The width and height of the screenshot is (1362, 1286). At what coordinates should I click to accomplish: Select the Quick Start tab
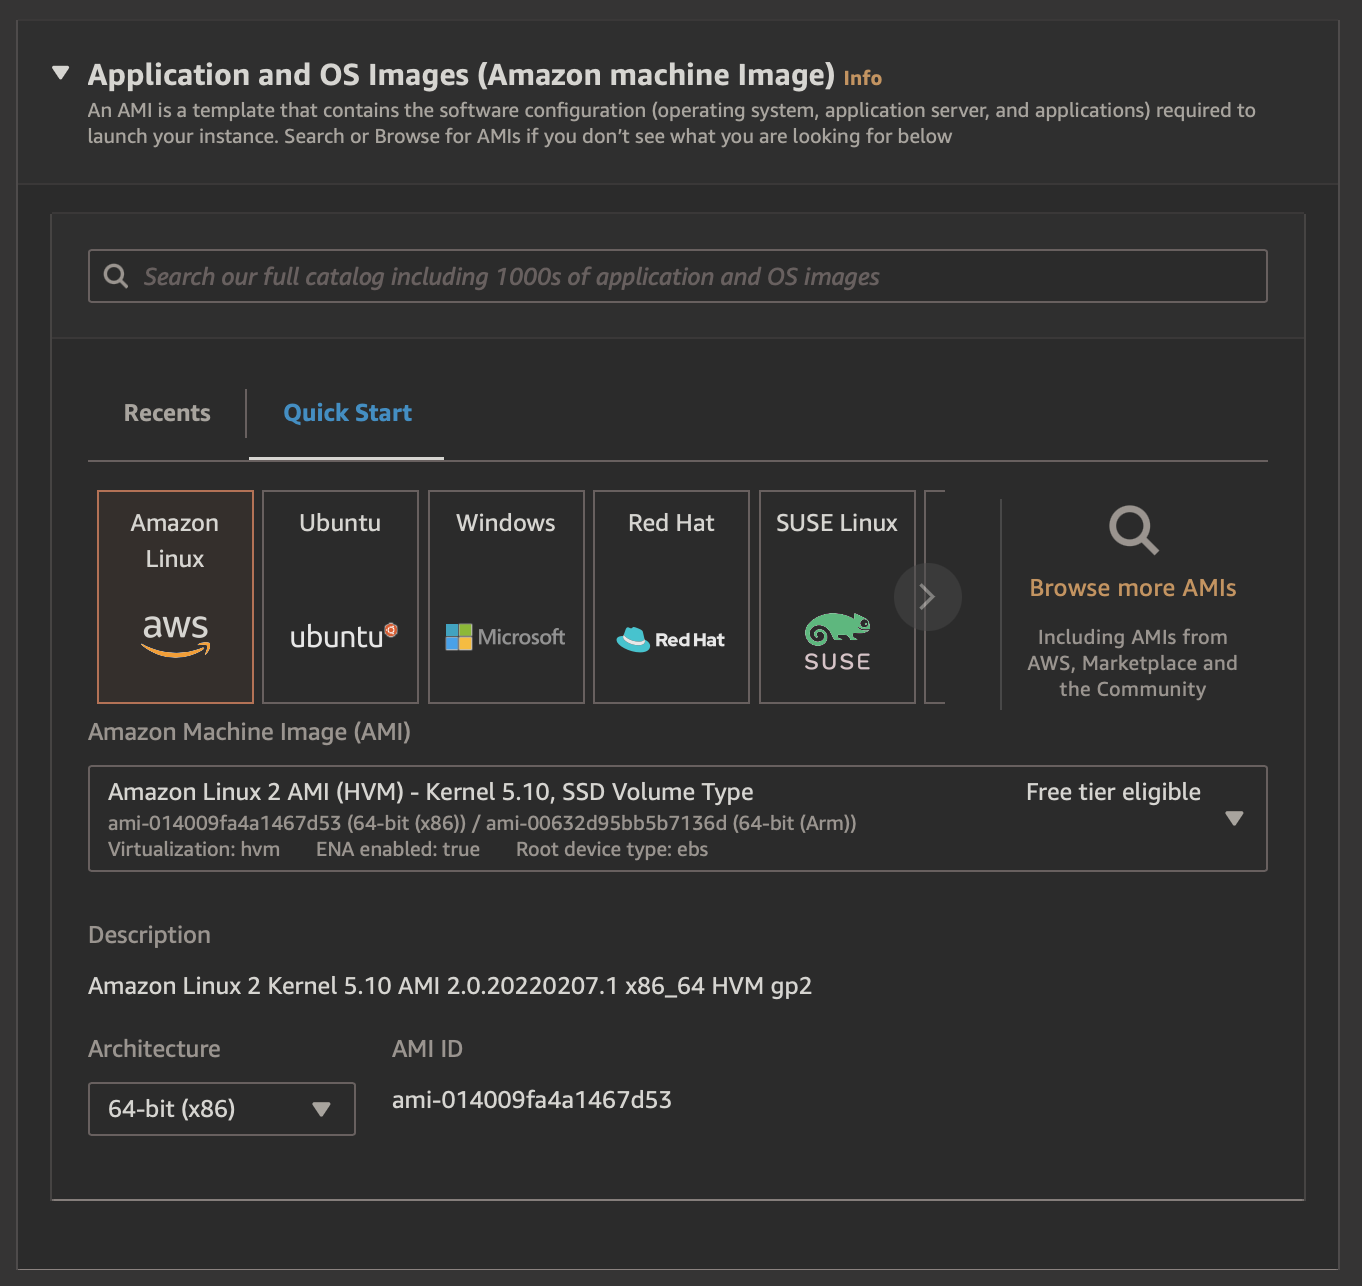(347, 413)
